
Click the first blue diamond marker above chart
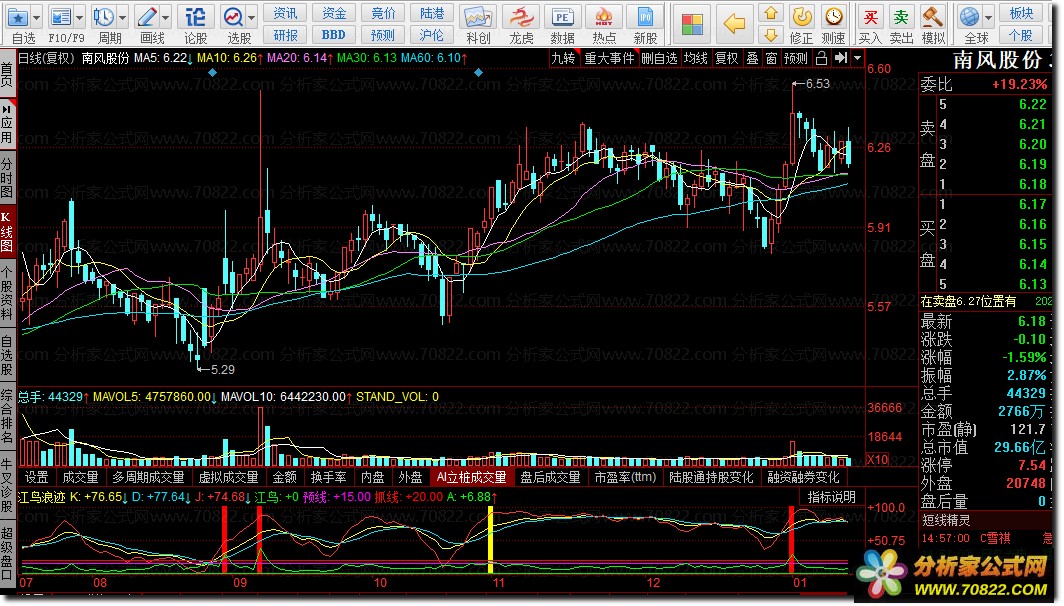[212, 73]
